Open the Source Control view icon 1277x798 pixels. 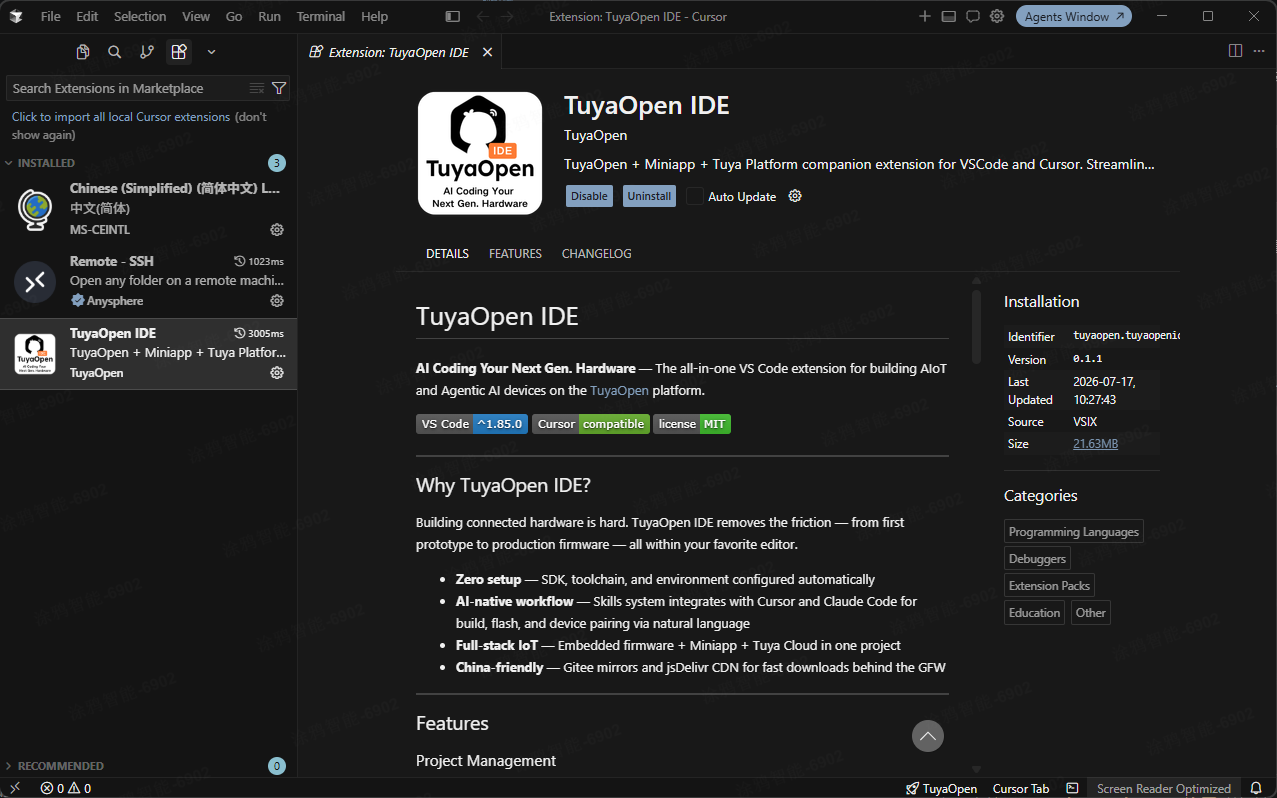[147, 52]
